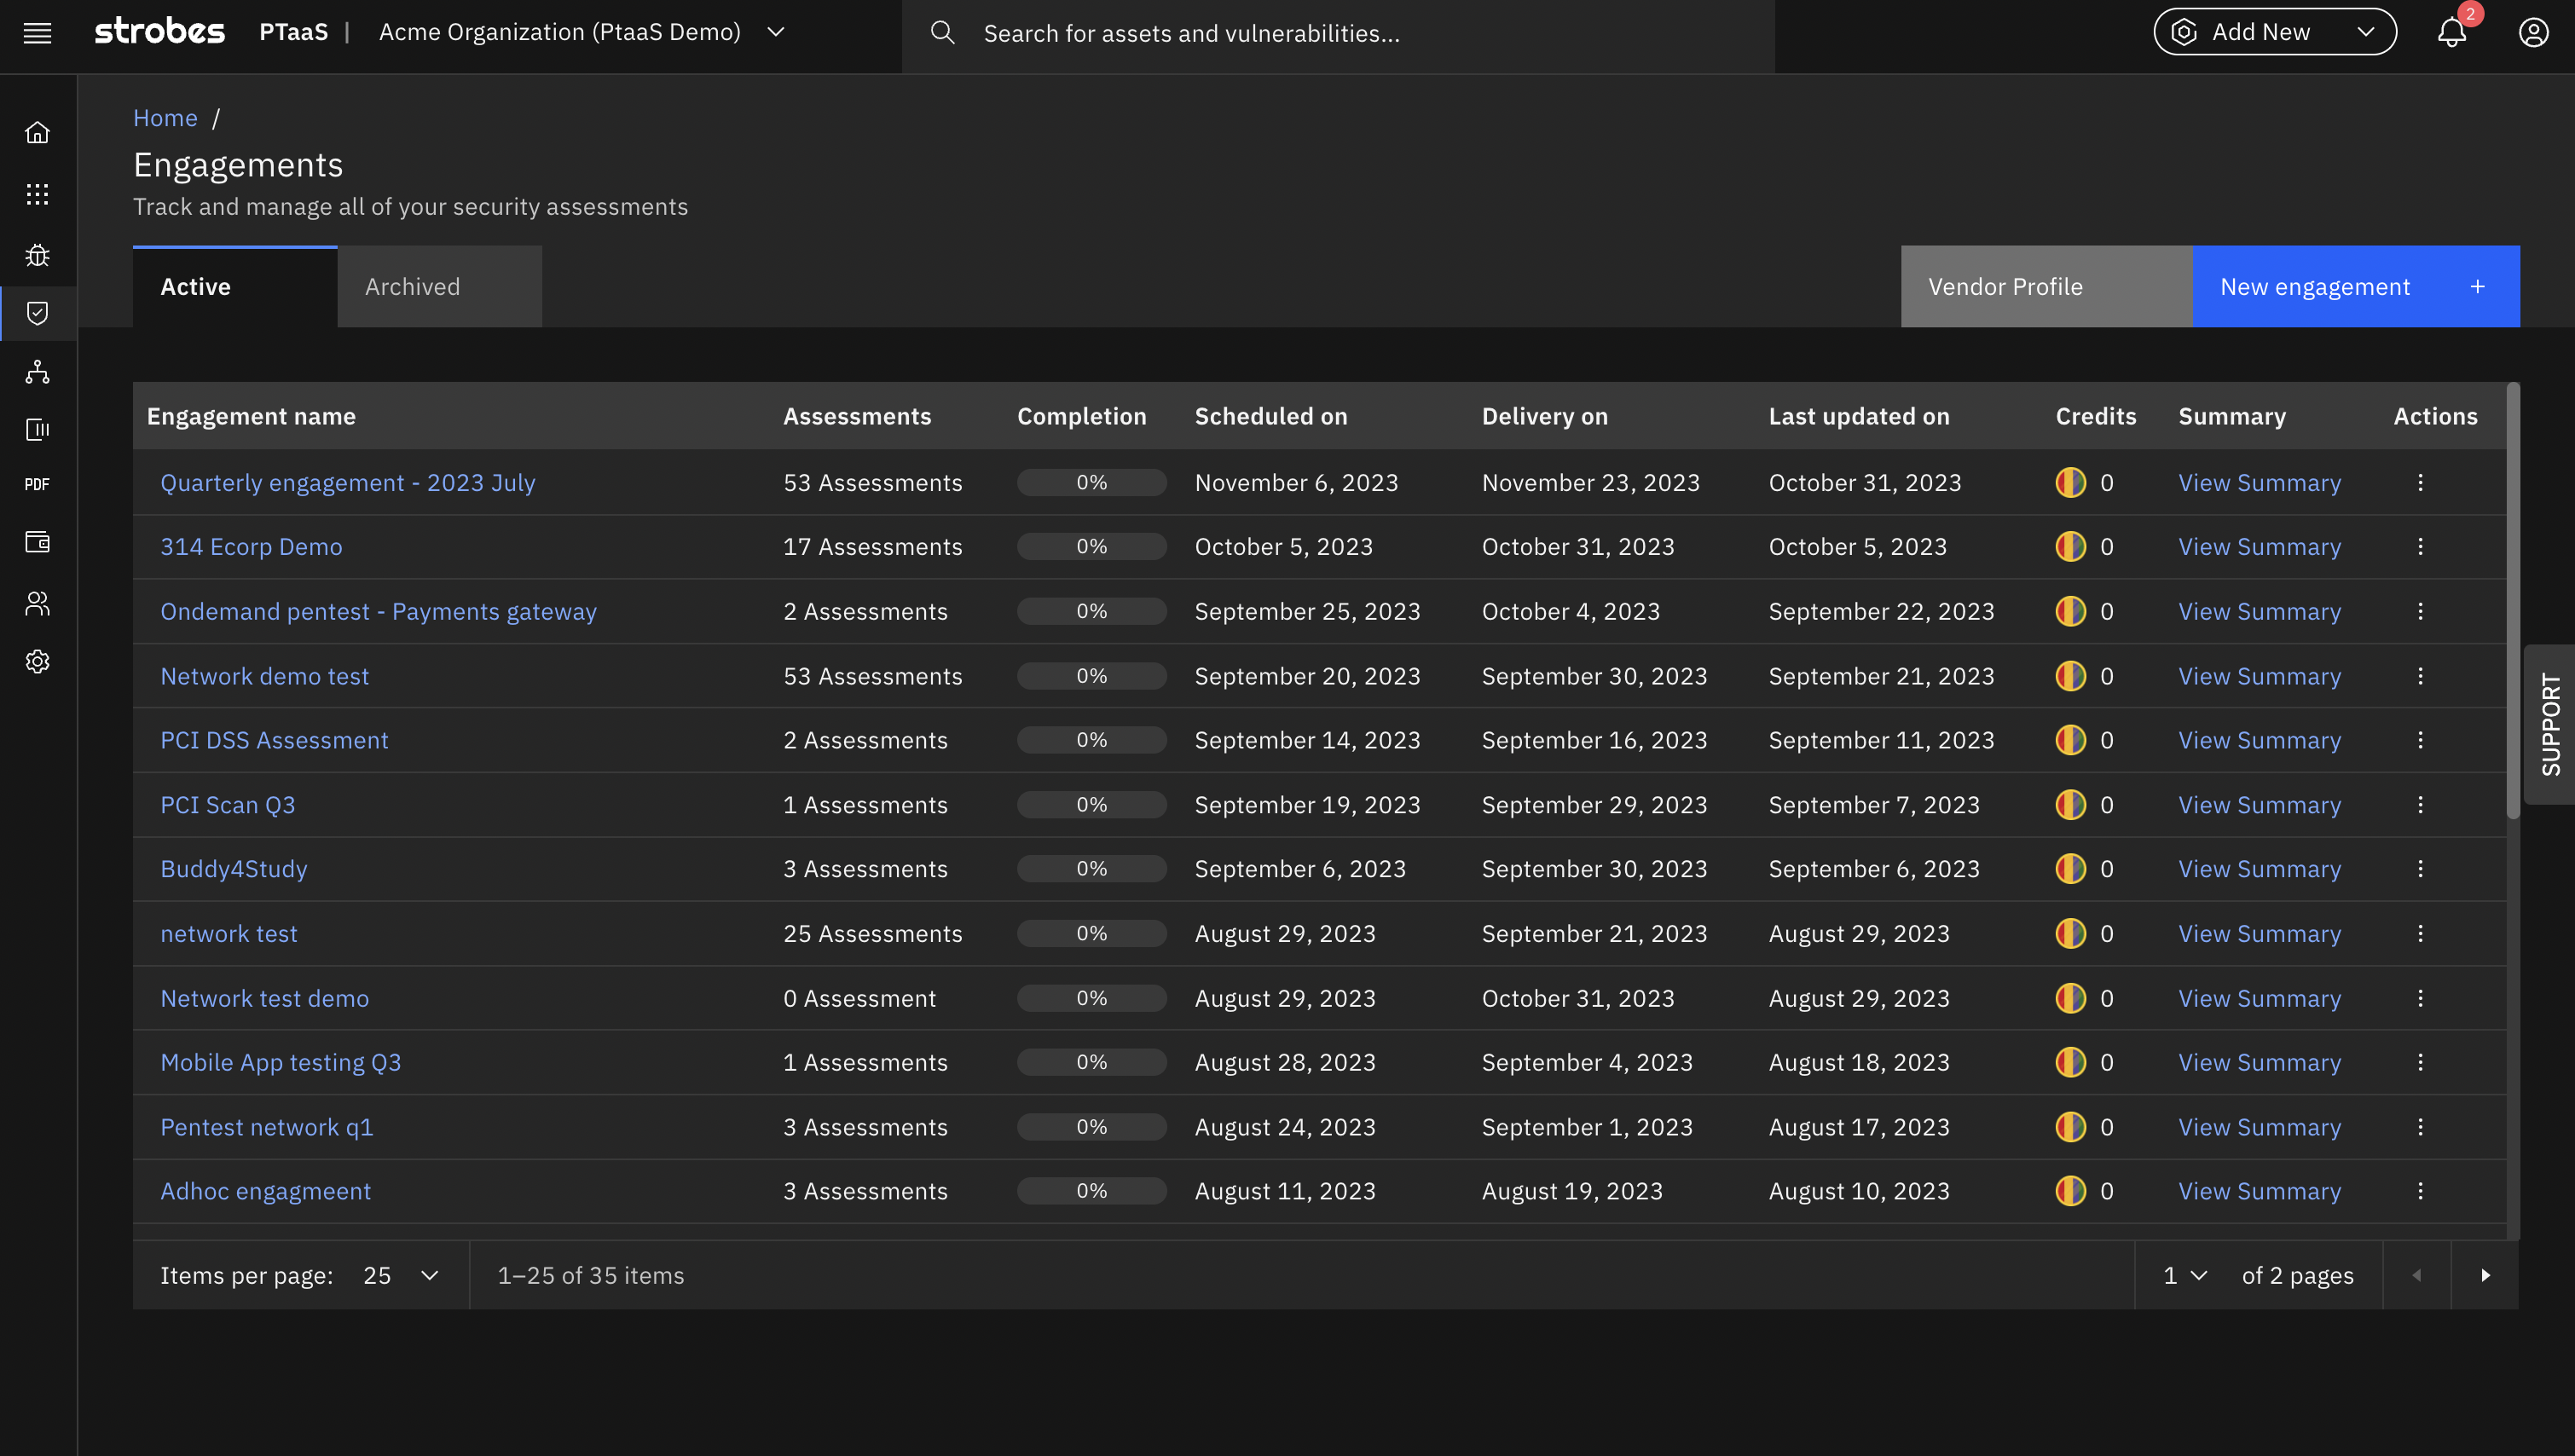The width and height of the screenshot is (2575, 1456).
Task: Open the user profile icon
Action: tap(2533, 33)
